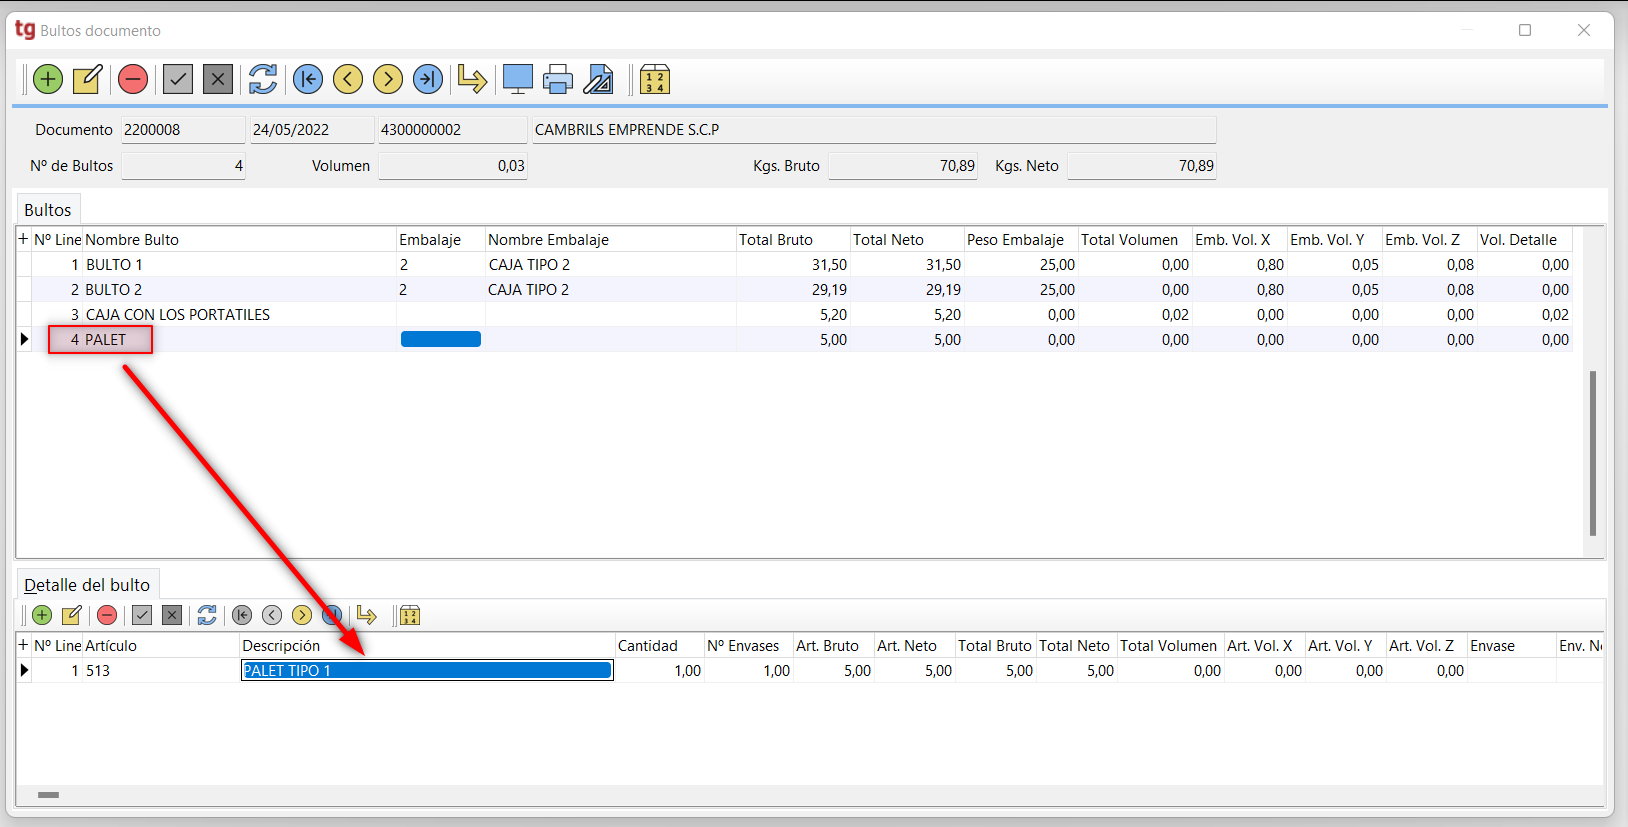
Task: Edit the detail line with the pencil icon in Detalle del bulto
Action: click(72, 615)
